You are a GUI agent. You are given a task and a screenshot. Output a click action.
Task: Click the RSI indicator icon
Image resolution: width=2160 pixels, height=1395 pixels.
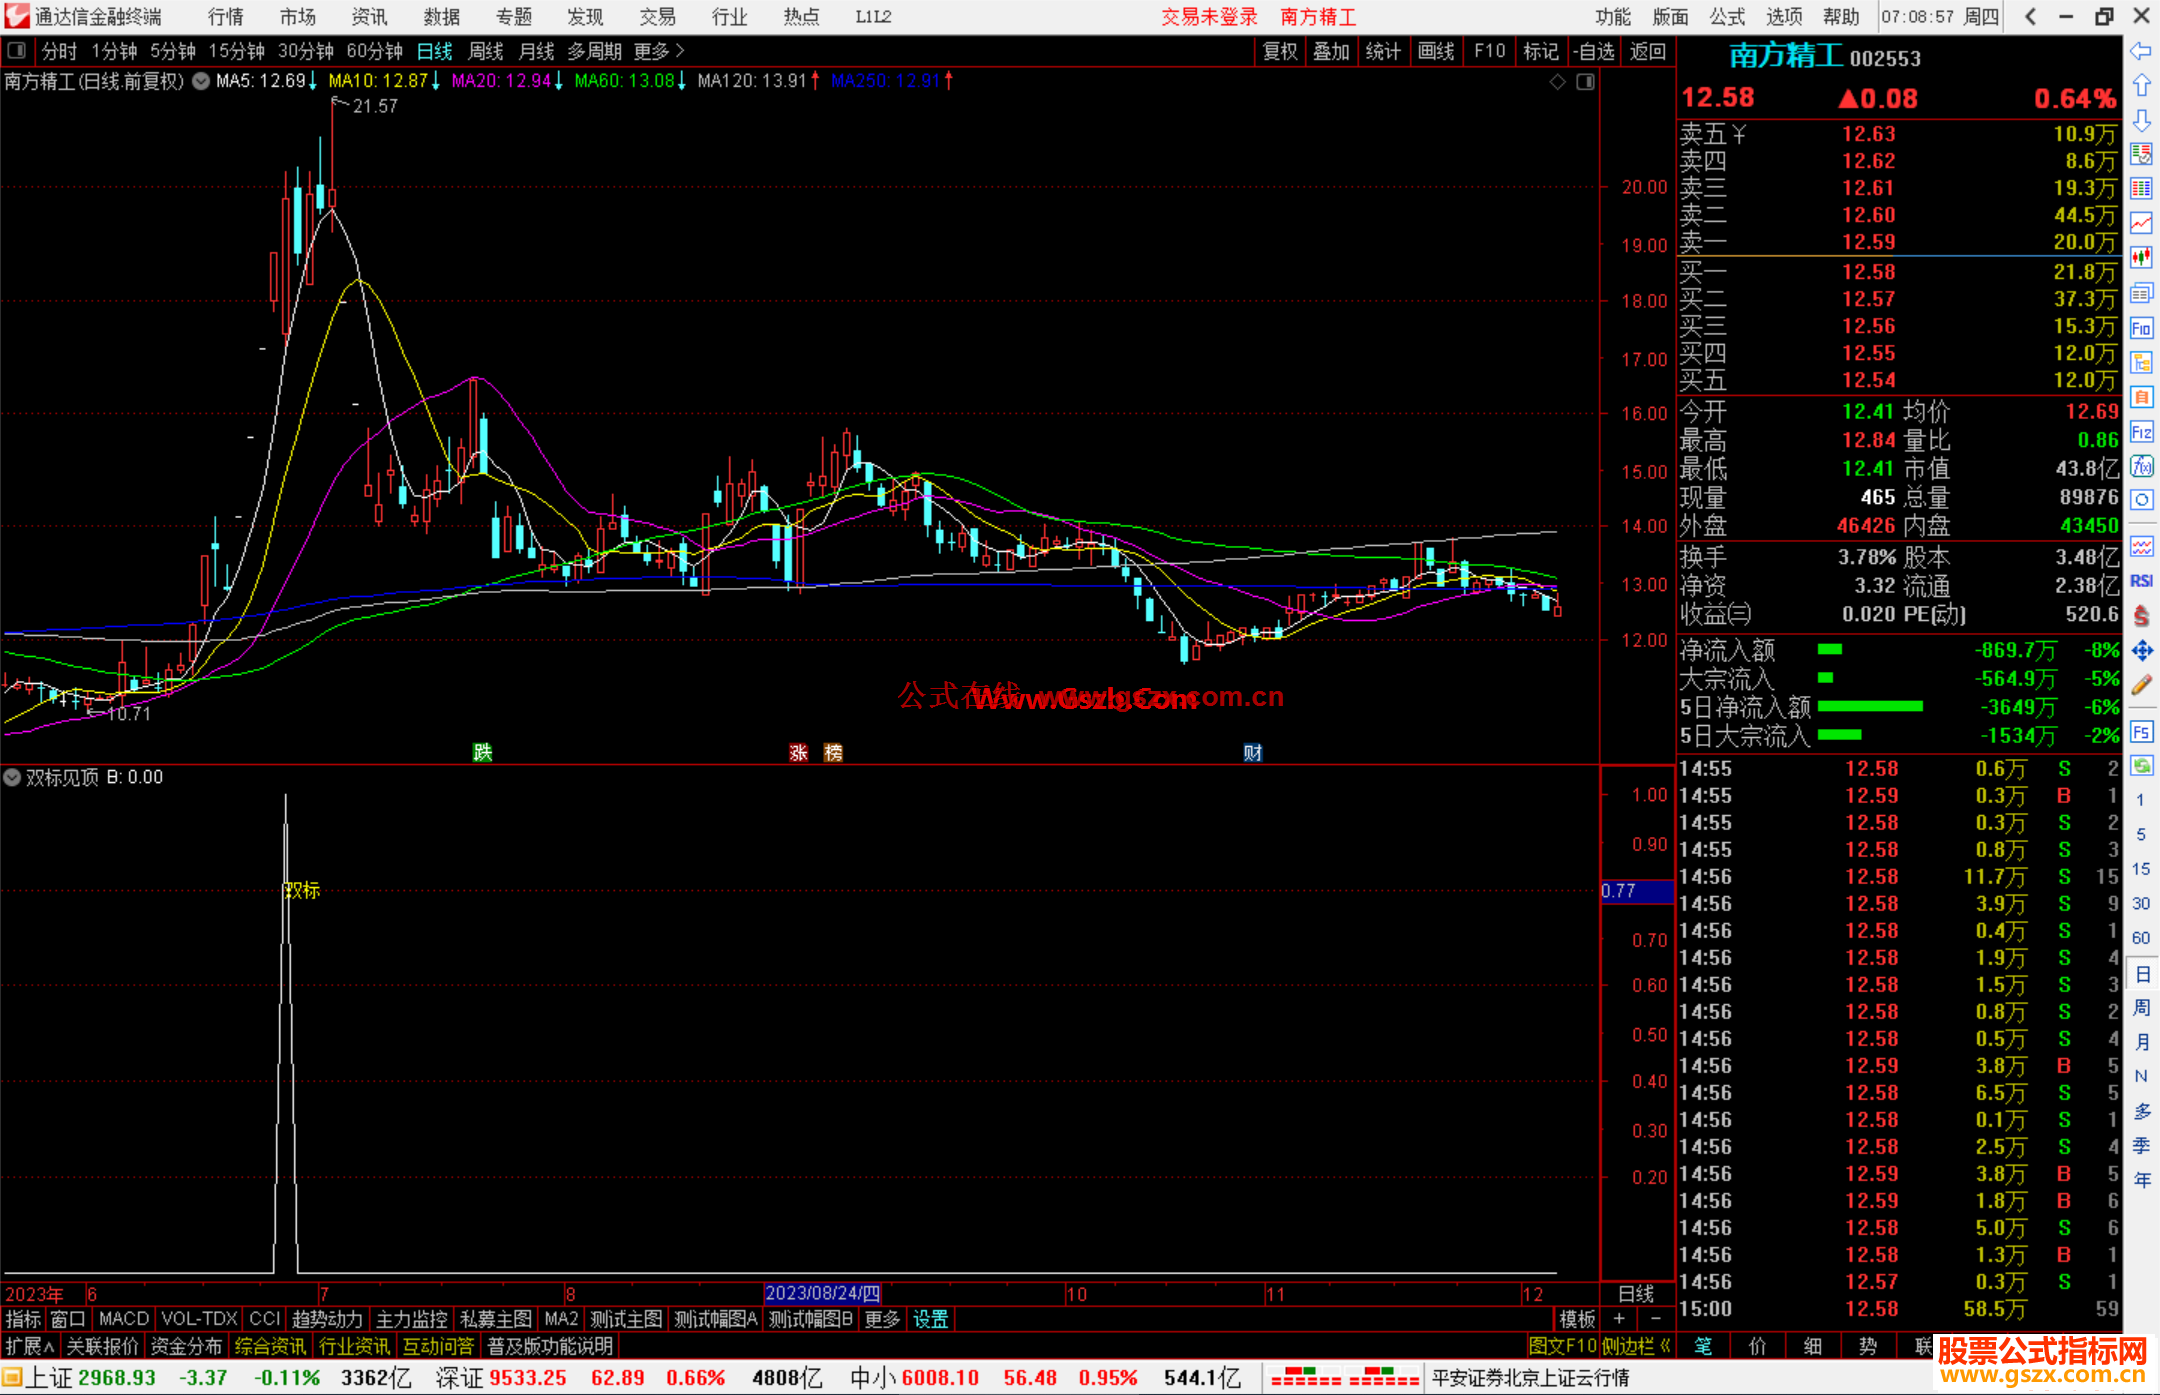coord(2141,581)
